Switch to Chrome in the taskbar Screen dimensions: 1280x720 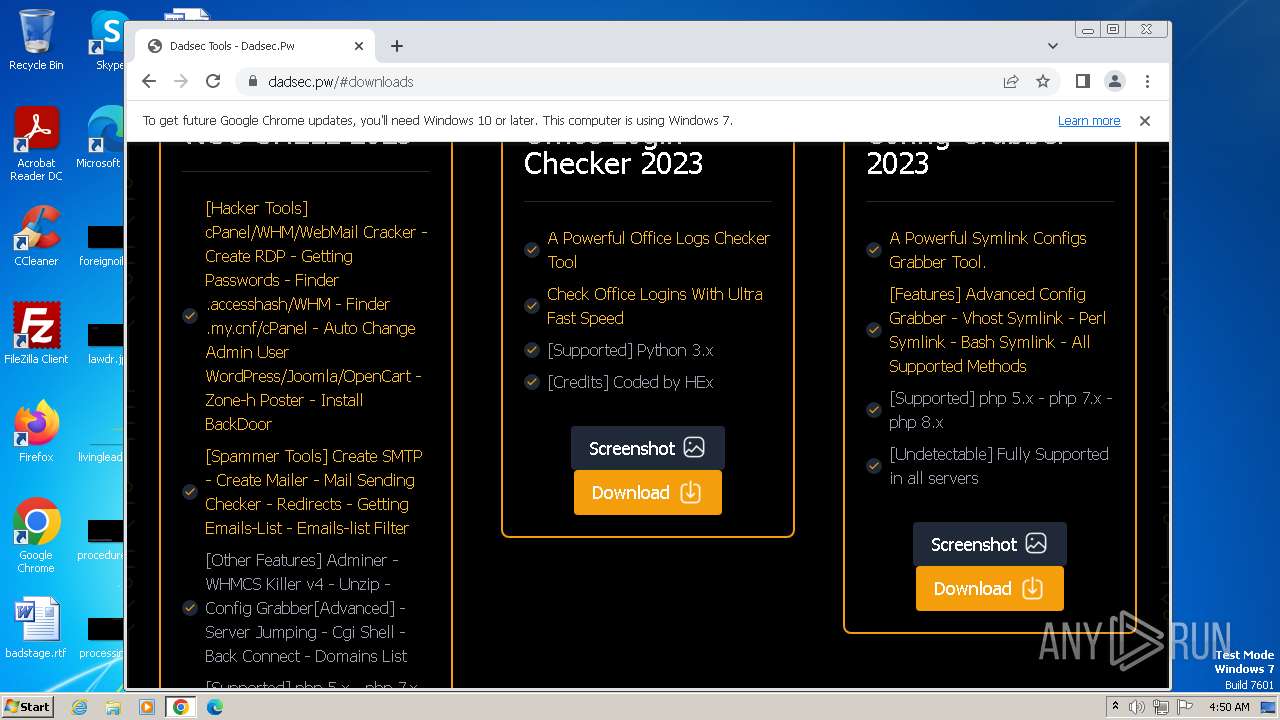181,707
